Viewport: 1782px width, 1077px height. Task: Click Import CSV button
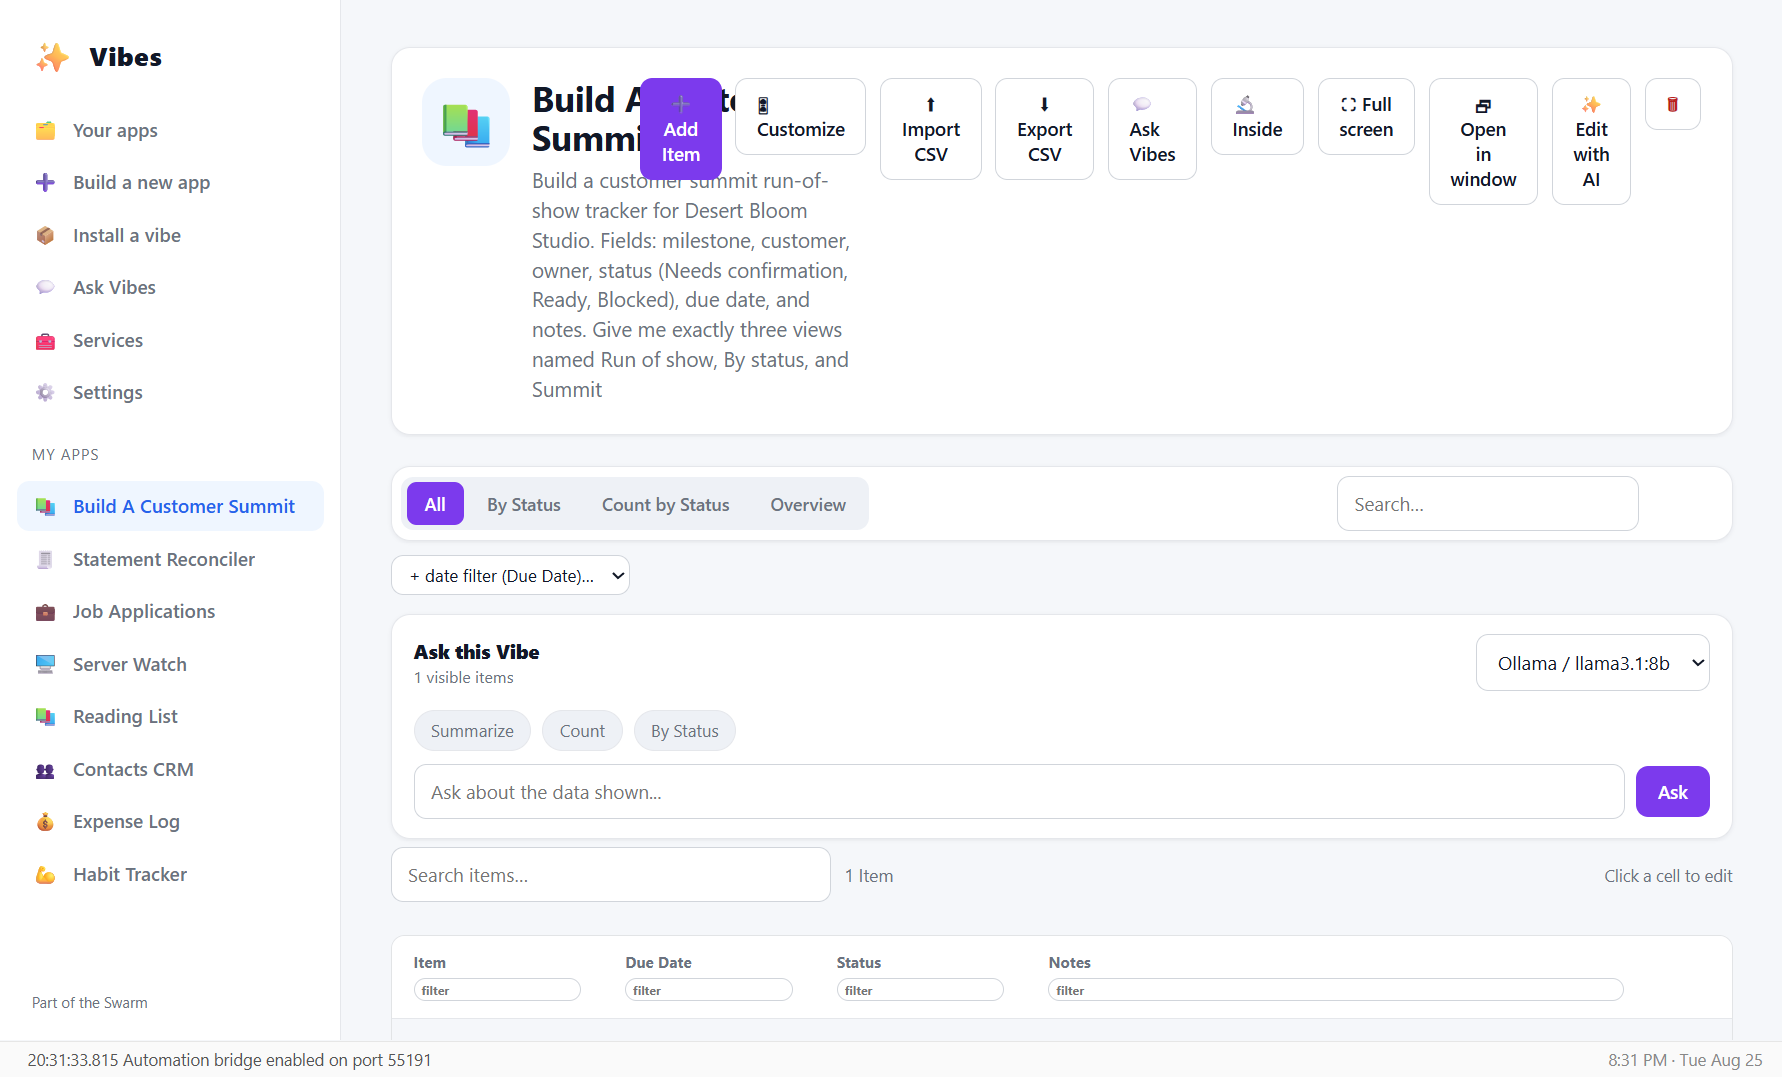click(930, 129)
